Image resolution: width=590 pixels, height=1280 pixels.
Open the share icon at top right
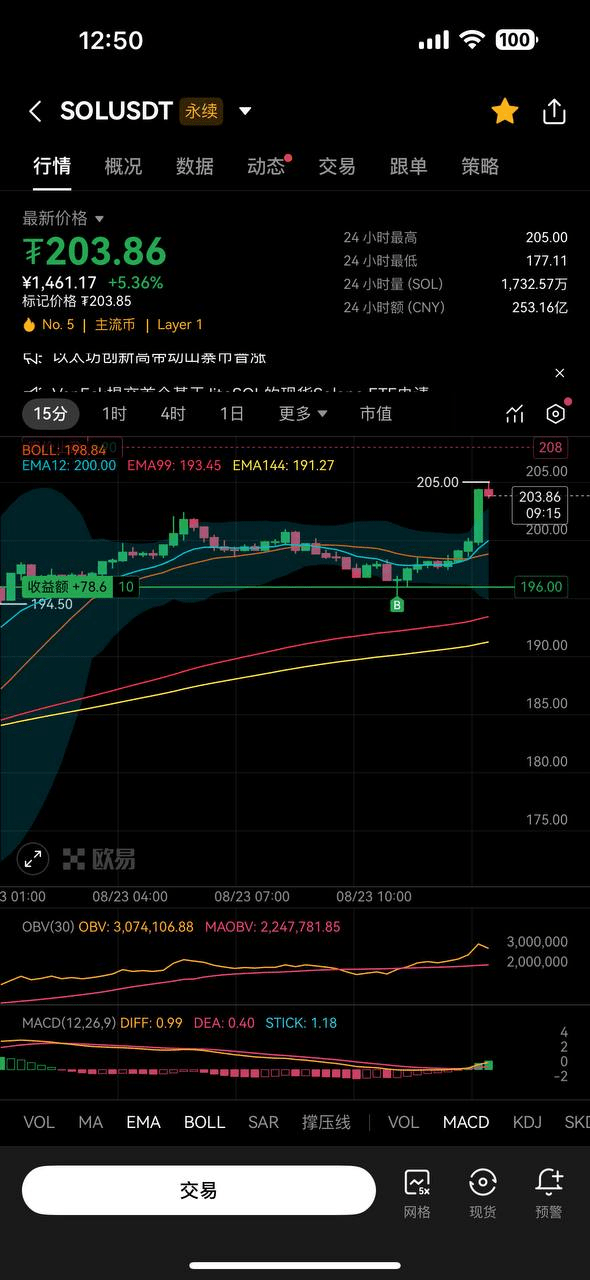coord(554,111)
